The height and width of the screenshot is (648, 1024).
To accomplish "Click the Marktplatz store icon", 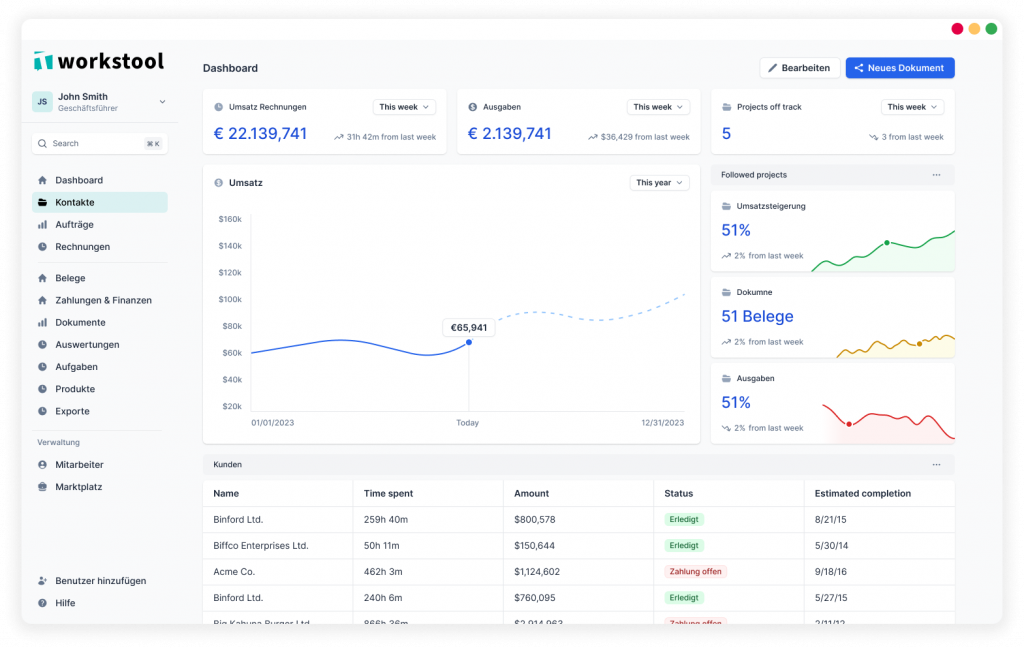I will pos(42,487).
